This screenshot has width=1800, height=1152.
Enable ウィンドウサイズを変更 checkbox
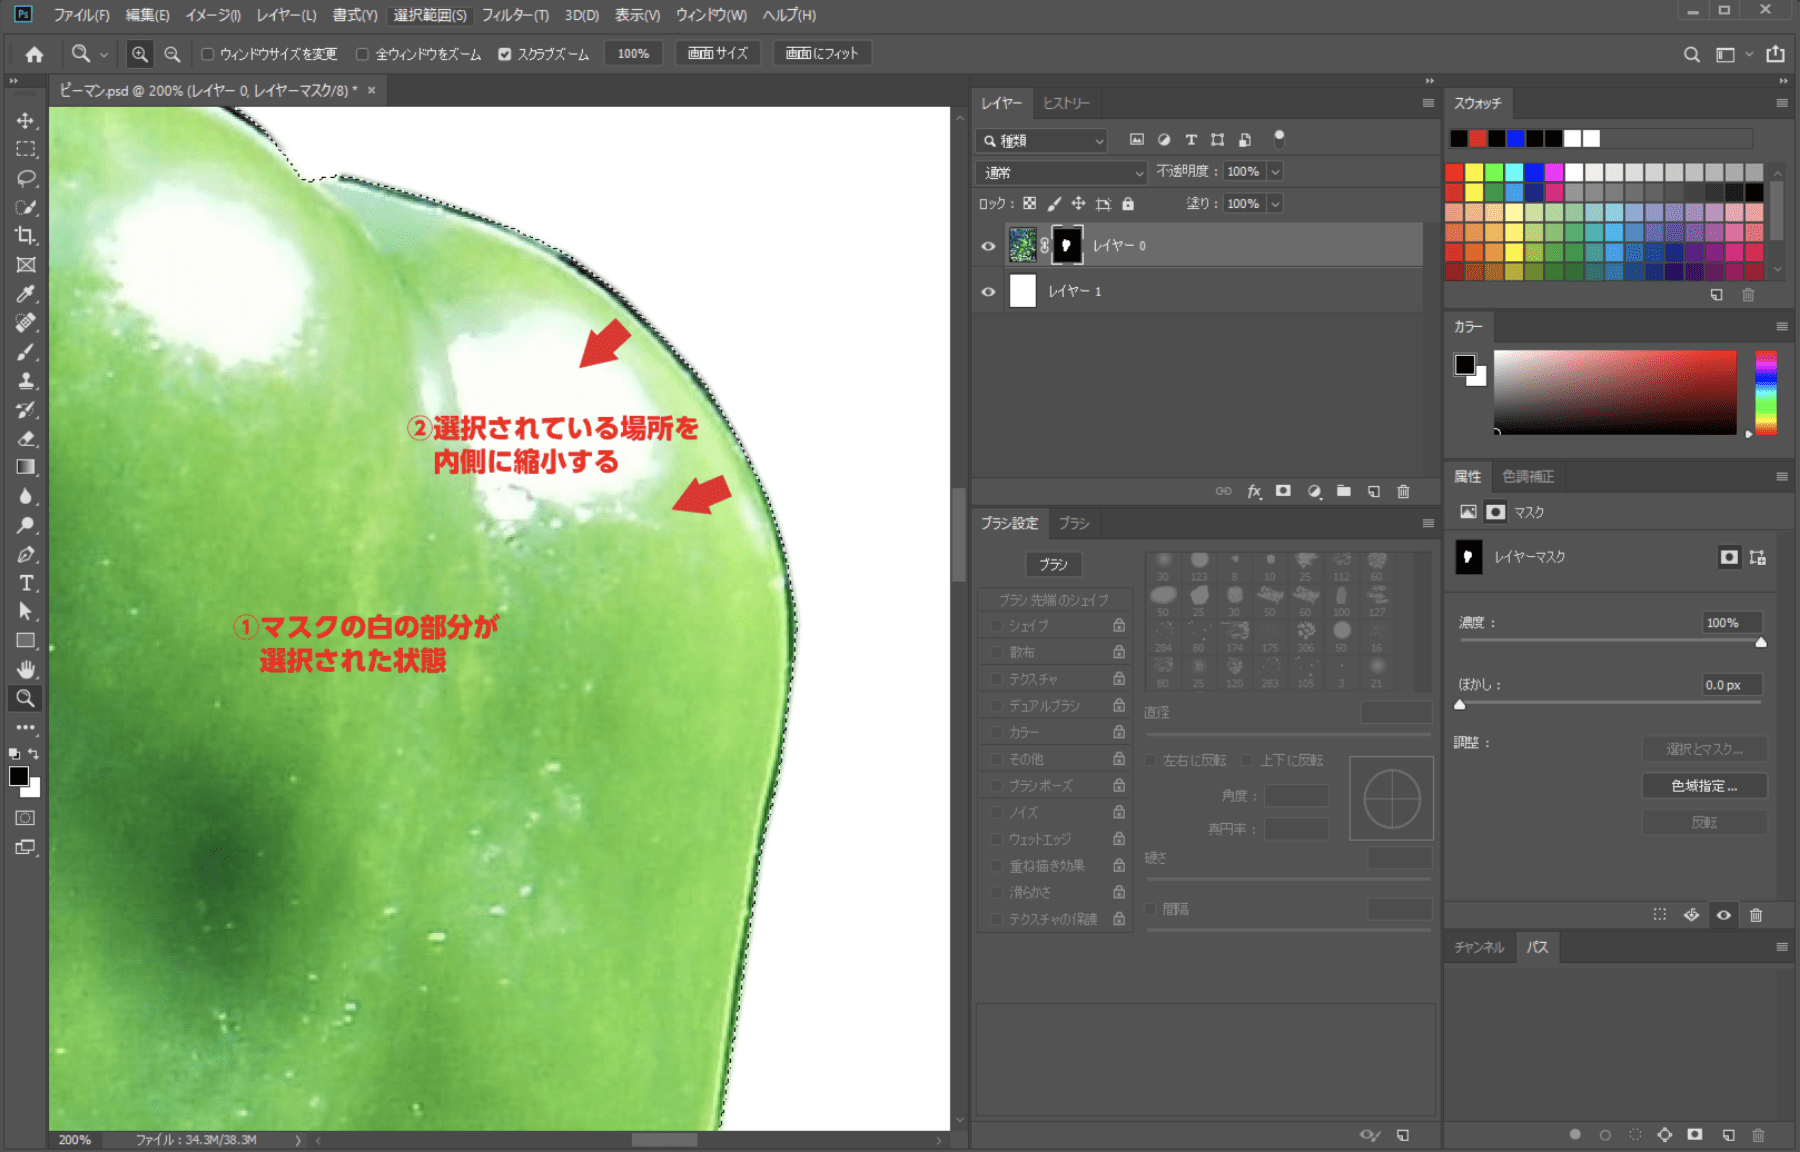click(x=208, y=54)
